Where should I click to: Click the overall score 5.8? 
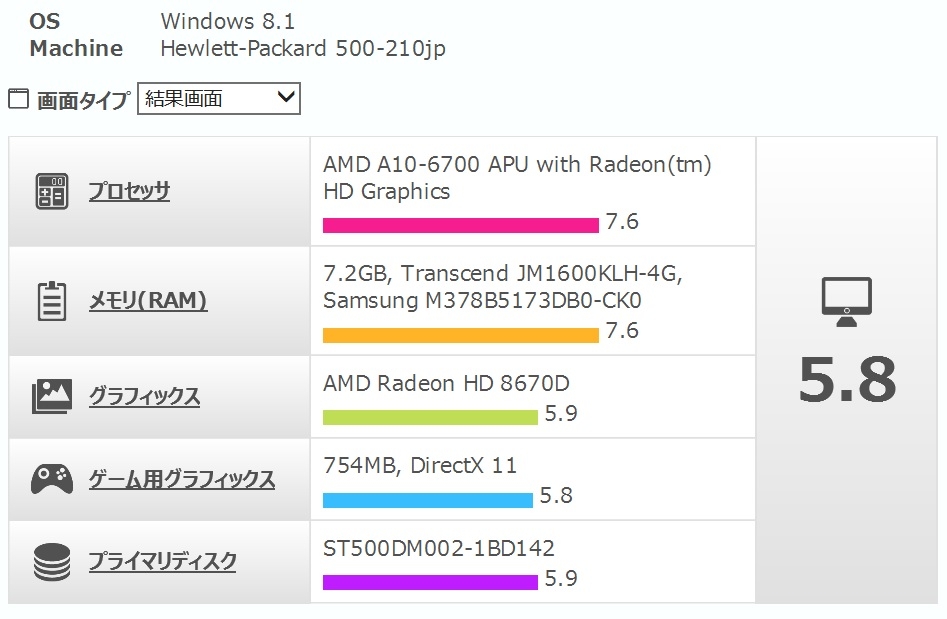tap(846, 379)
